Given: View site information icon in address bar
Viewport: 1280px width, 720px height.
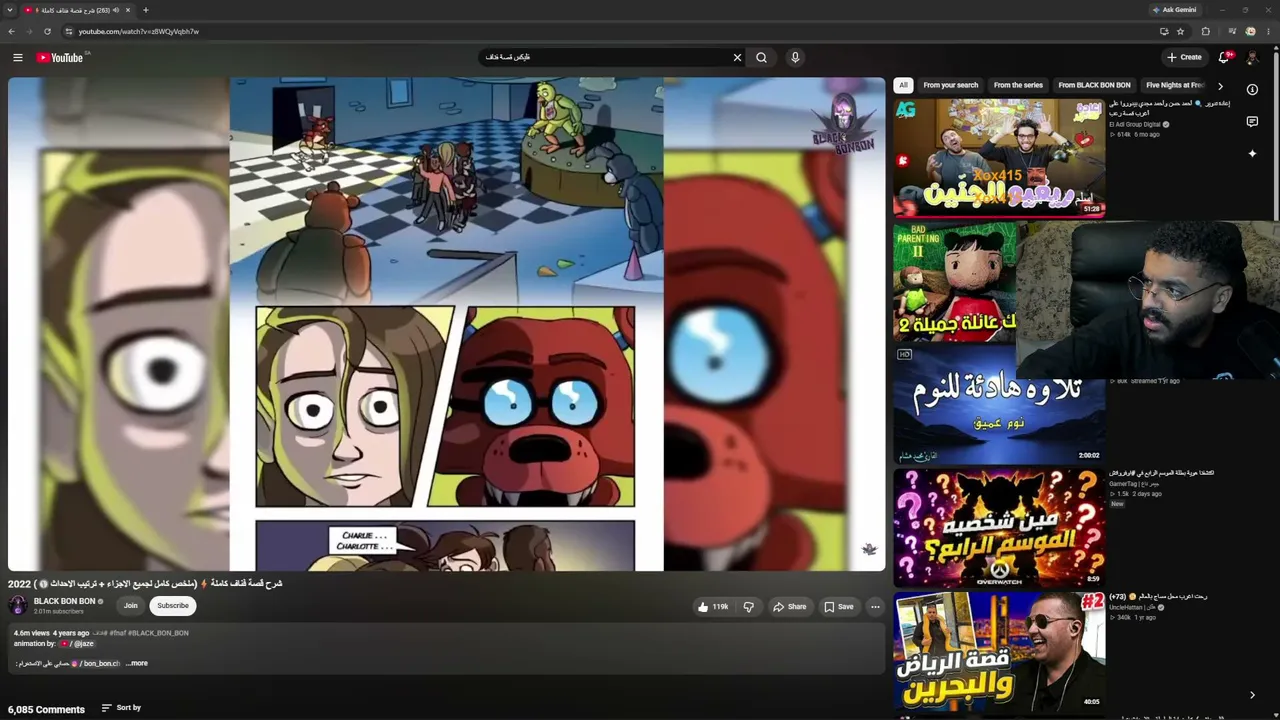Looking at the screenshot, I should [x=68, y=31].
